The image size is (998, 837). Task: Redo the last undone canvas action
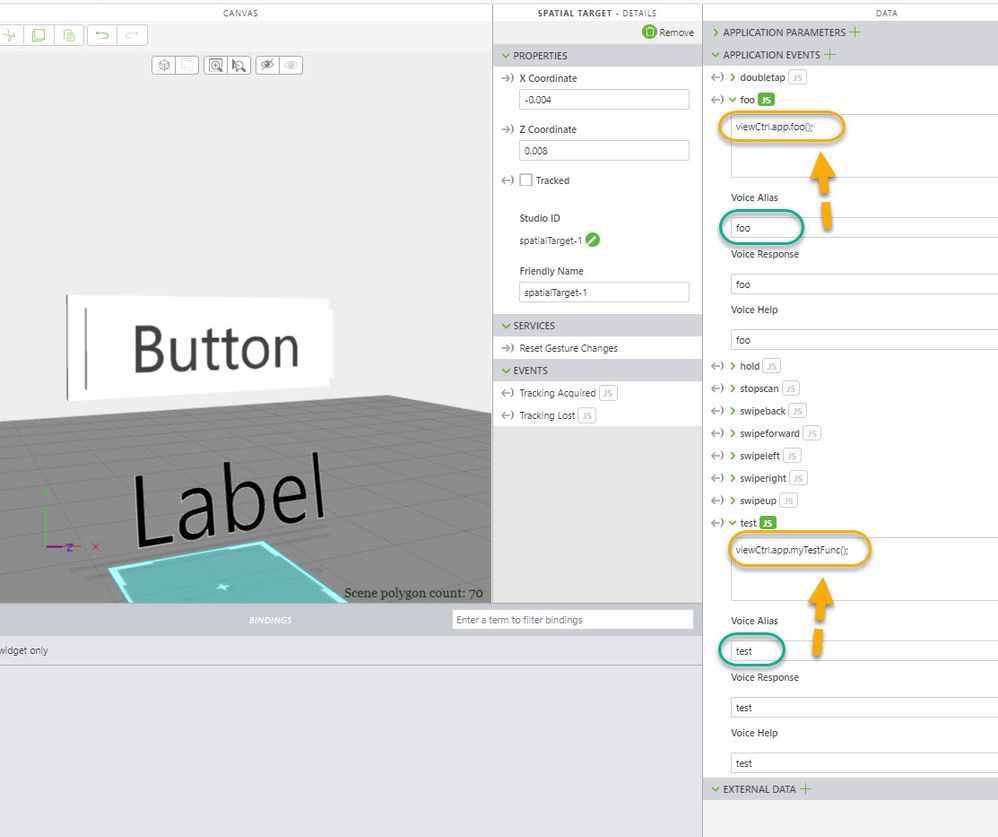pyautogui.click(x=132, y=35)
